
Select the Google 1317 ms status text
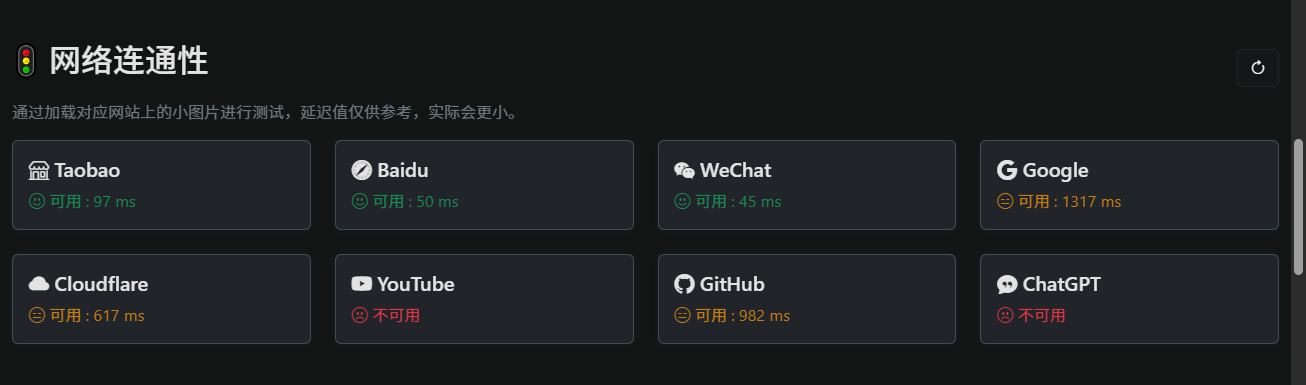[1070, 201]
